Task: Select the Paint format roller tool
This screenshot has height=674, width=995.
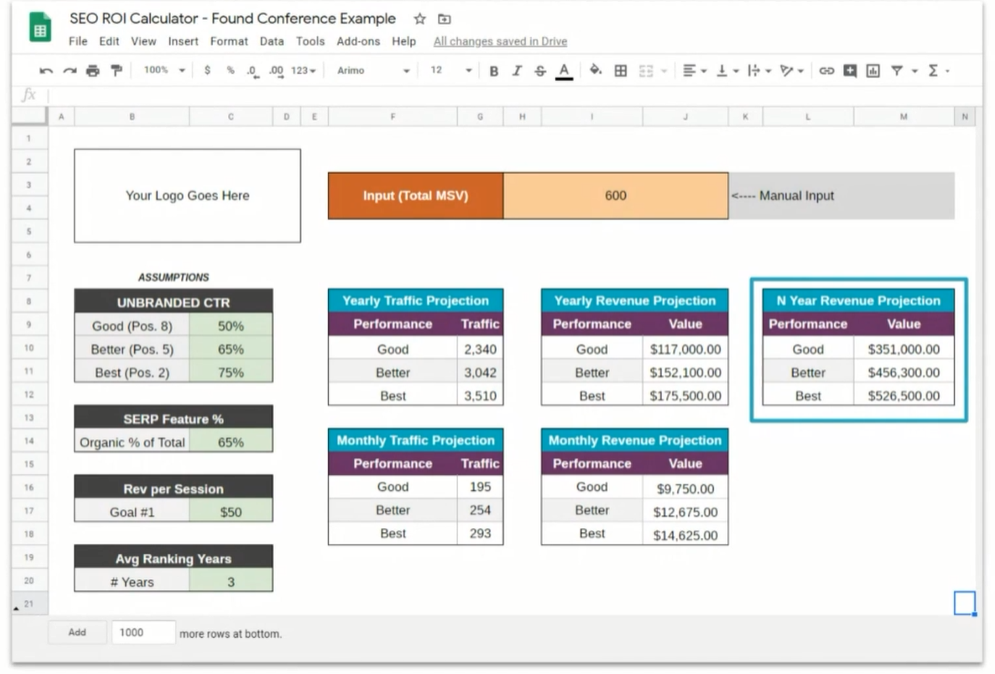Action: pyautogui.click(x=116, y=71)
